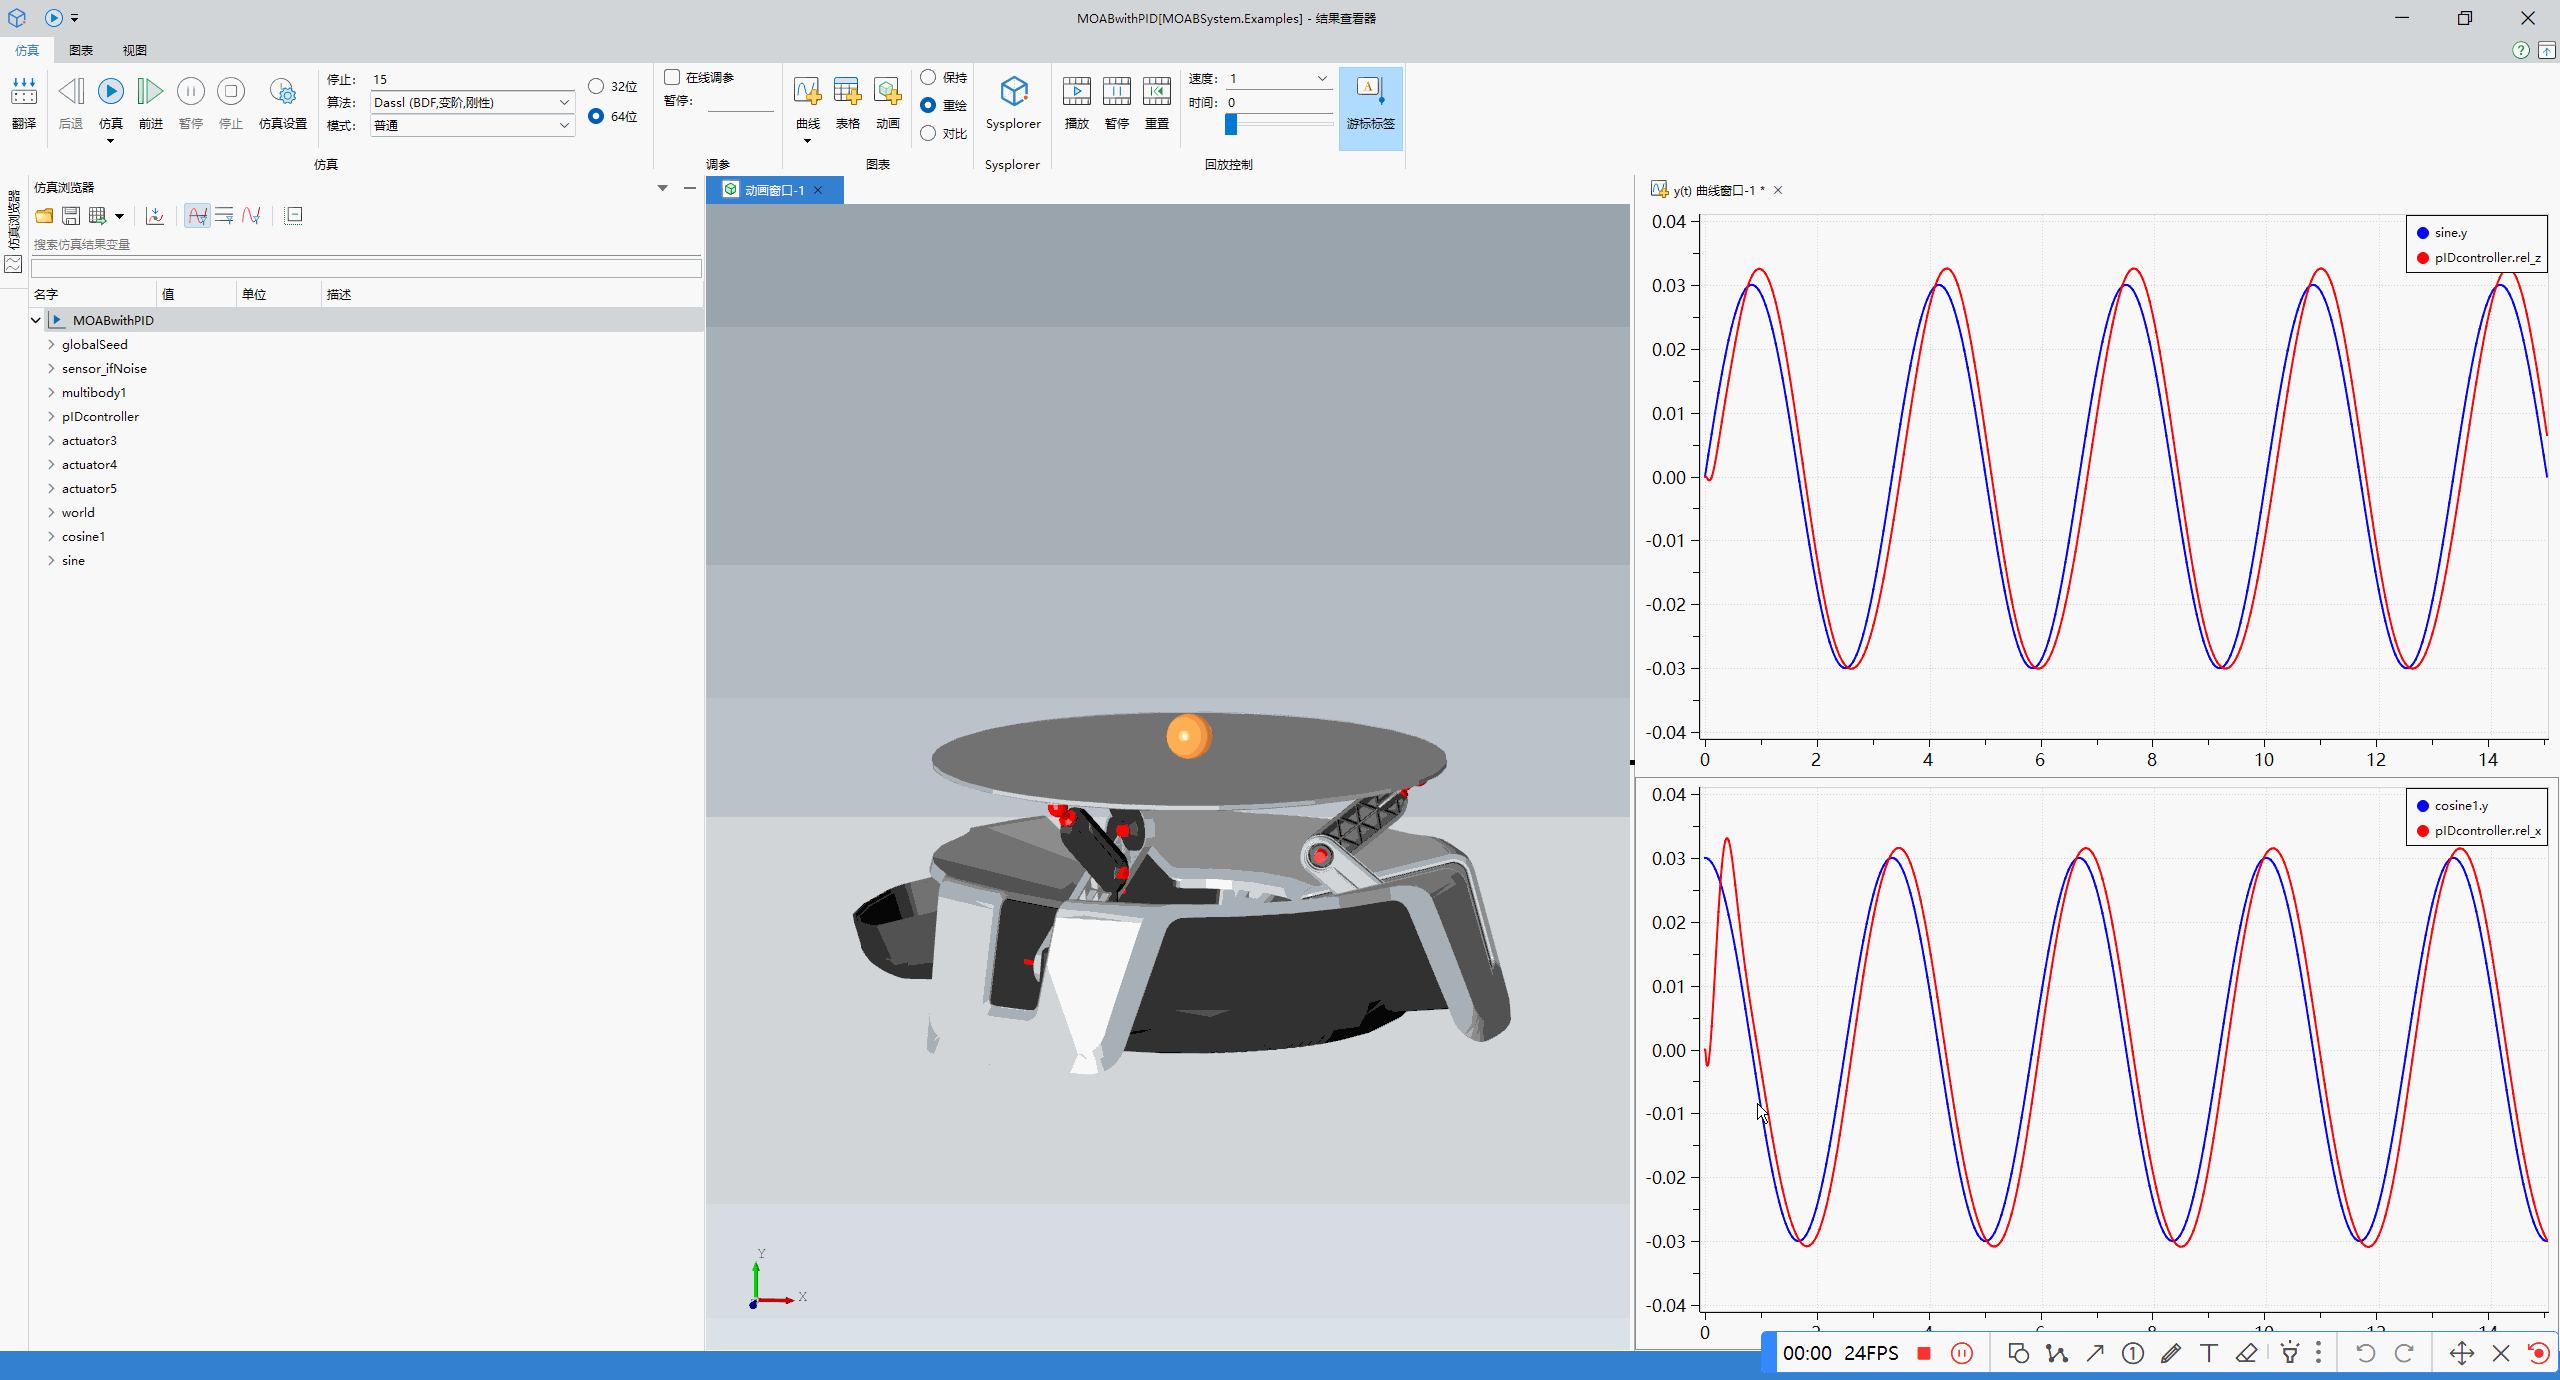2560x1380 pixels.
Task: Expand the globalSeed tree node
Action: [51, 344]
